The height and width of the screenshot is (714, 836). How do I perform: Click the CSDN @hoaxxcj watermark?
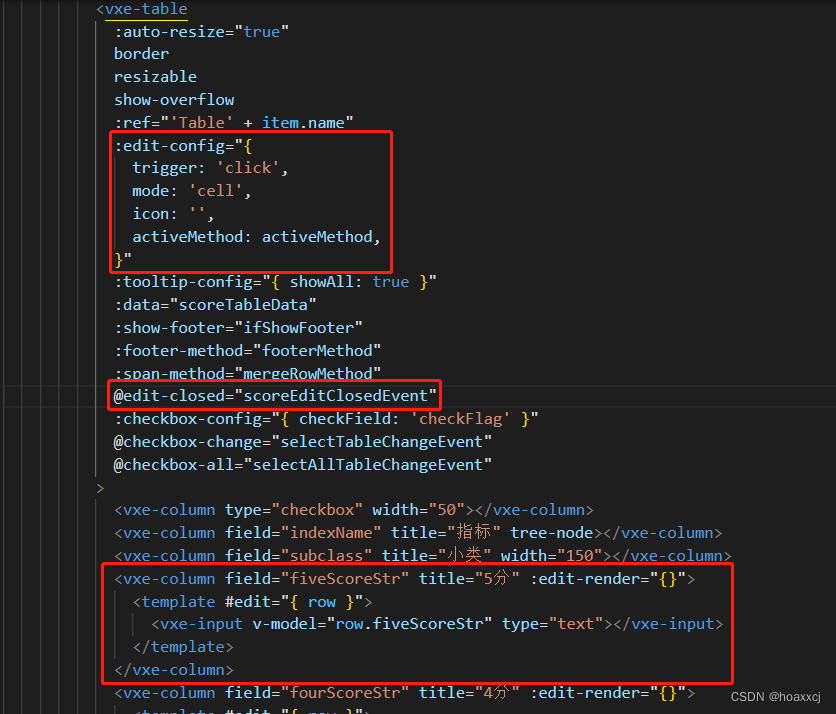click(775, 697)
